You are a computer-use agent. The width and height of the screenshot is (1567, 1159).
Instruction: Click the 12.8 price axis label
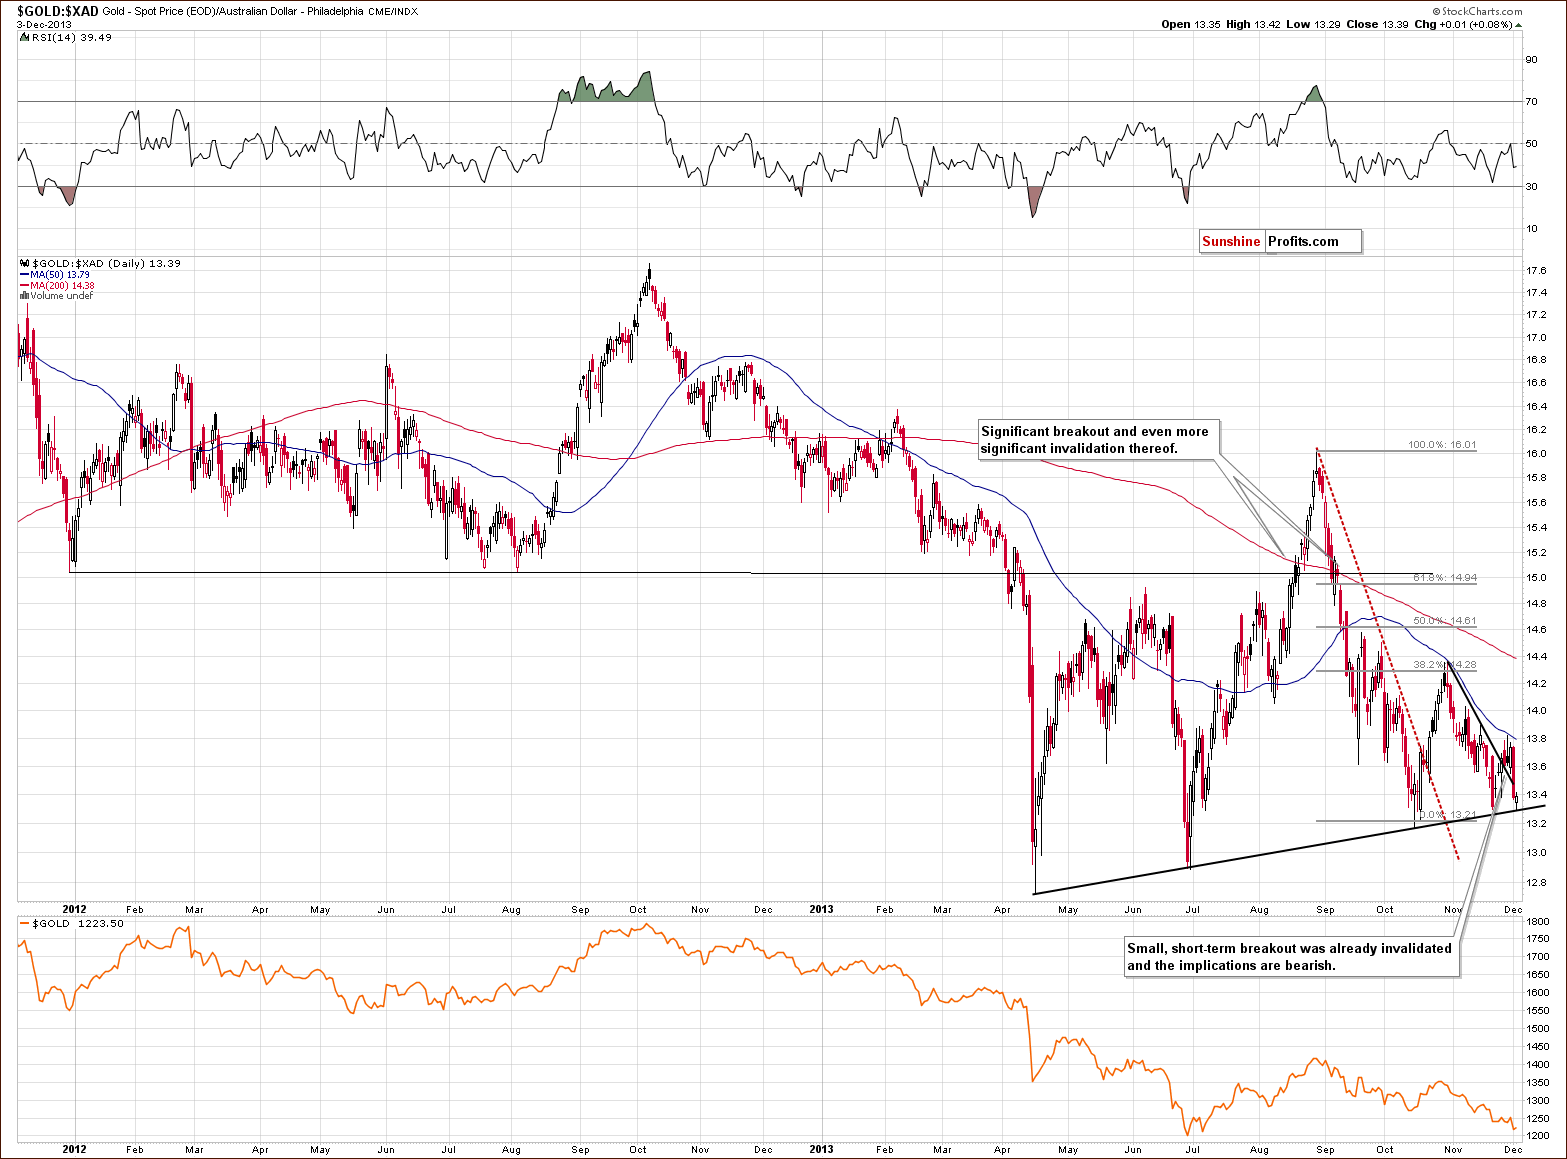[1536, 883]
